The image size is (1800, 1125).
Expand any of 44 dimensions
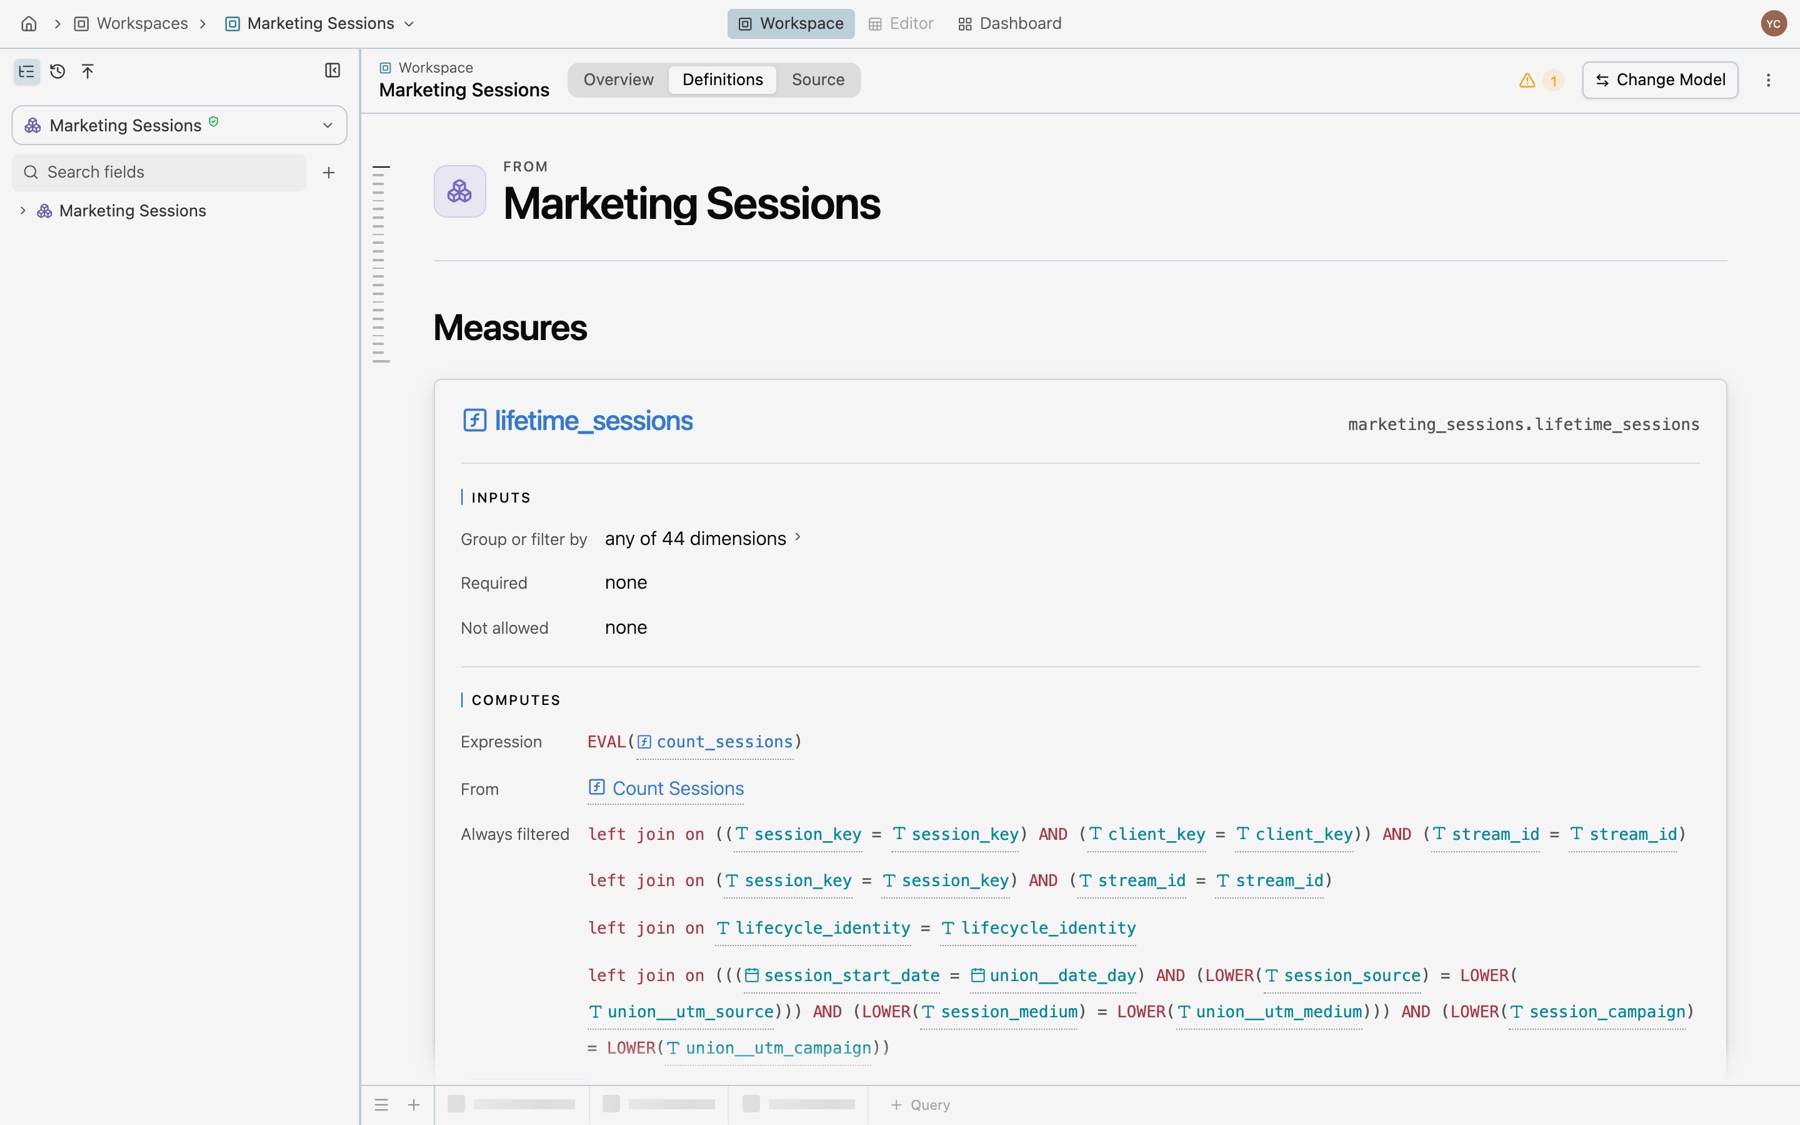click(703, 539)
